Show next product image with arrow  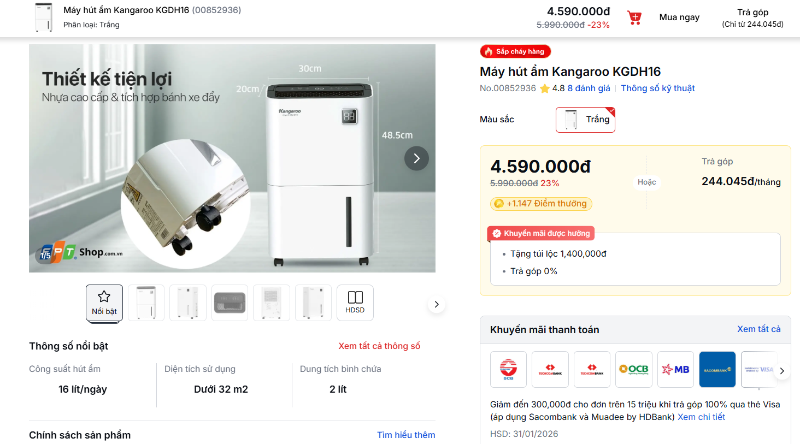click(416, 158)
